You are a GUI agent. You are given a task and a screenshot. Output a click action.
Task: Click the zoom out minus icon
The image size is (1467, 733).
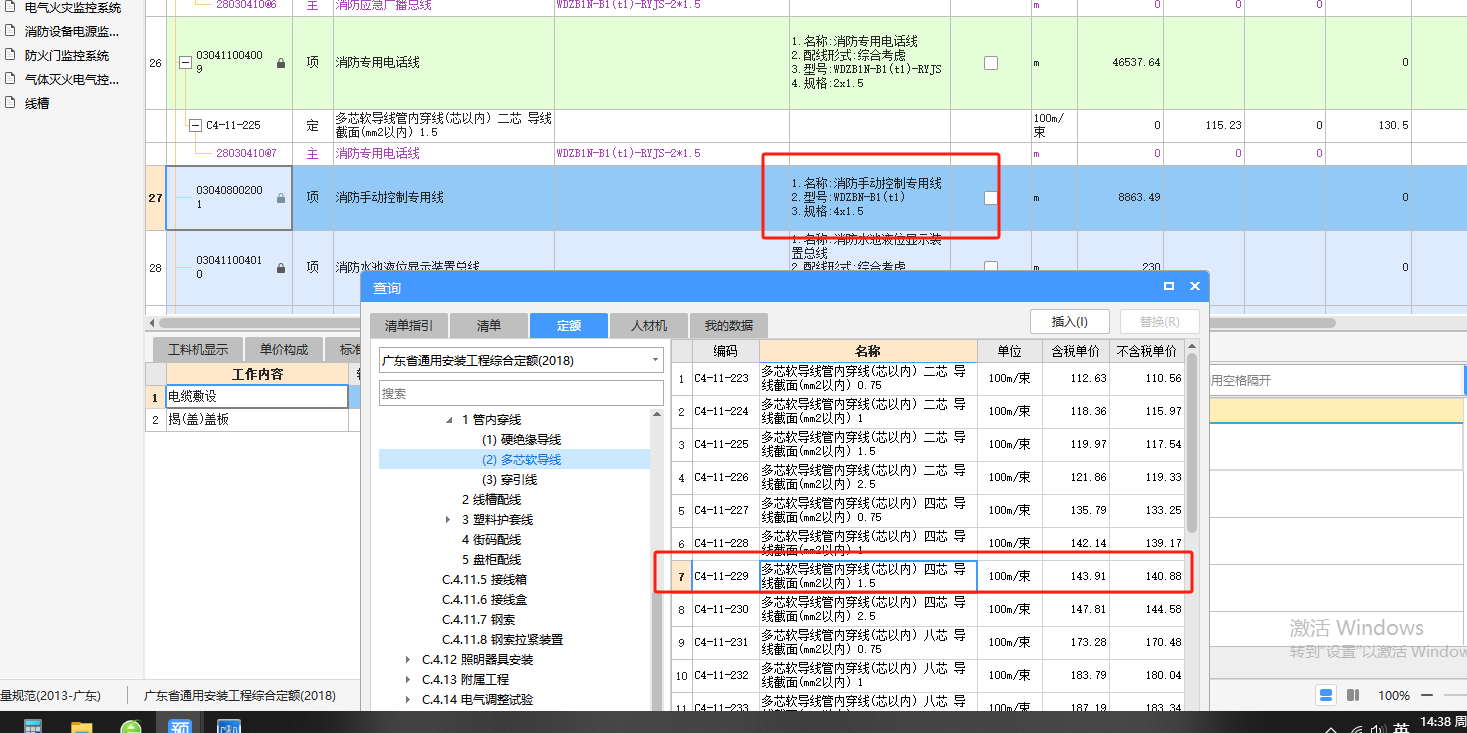(1429, 695)
